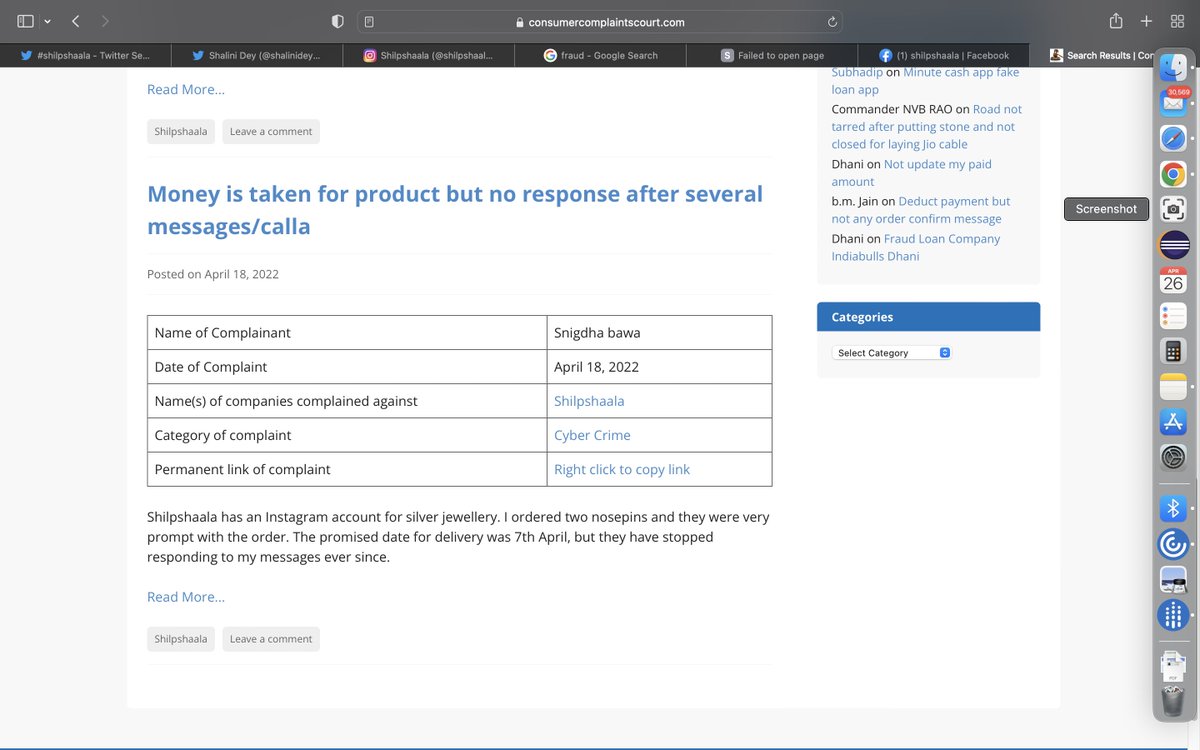Image resolution: width=1200 pixels, height=750 pixels.
Task: Switch to the Shilpshaala Instagram tab
Action: 429,55
